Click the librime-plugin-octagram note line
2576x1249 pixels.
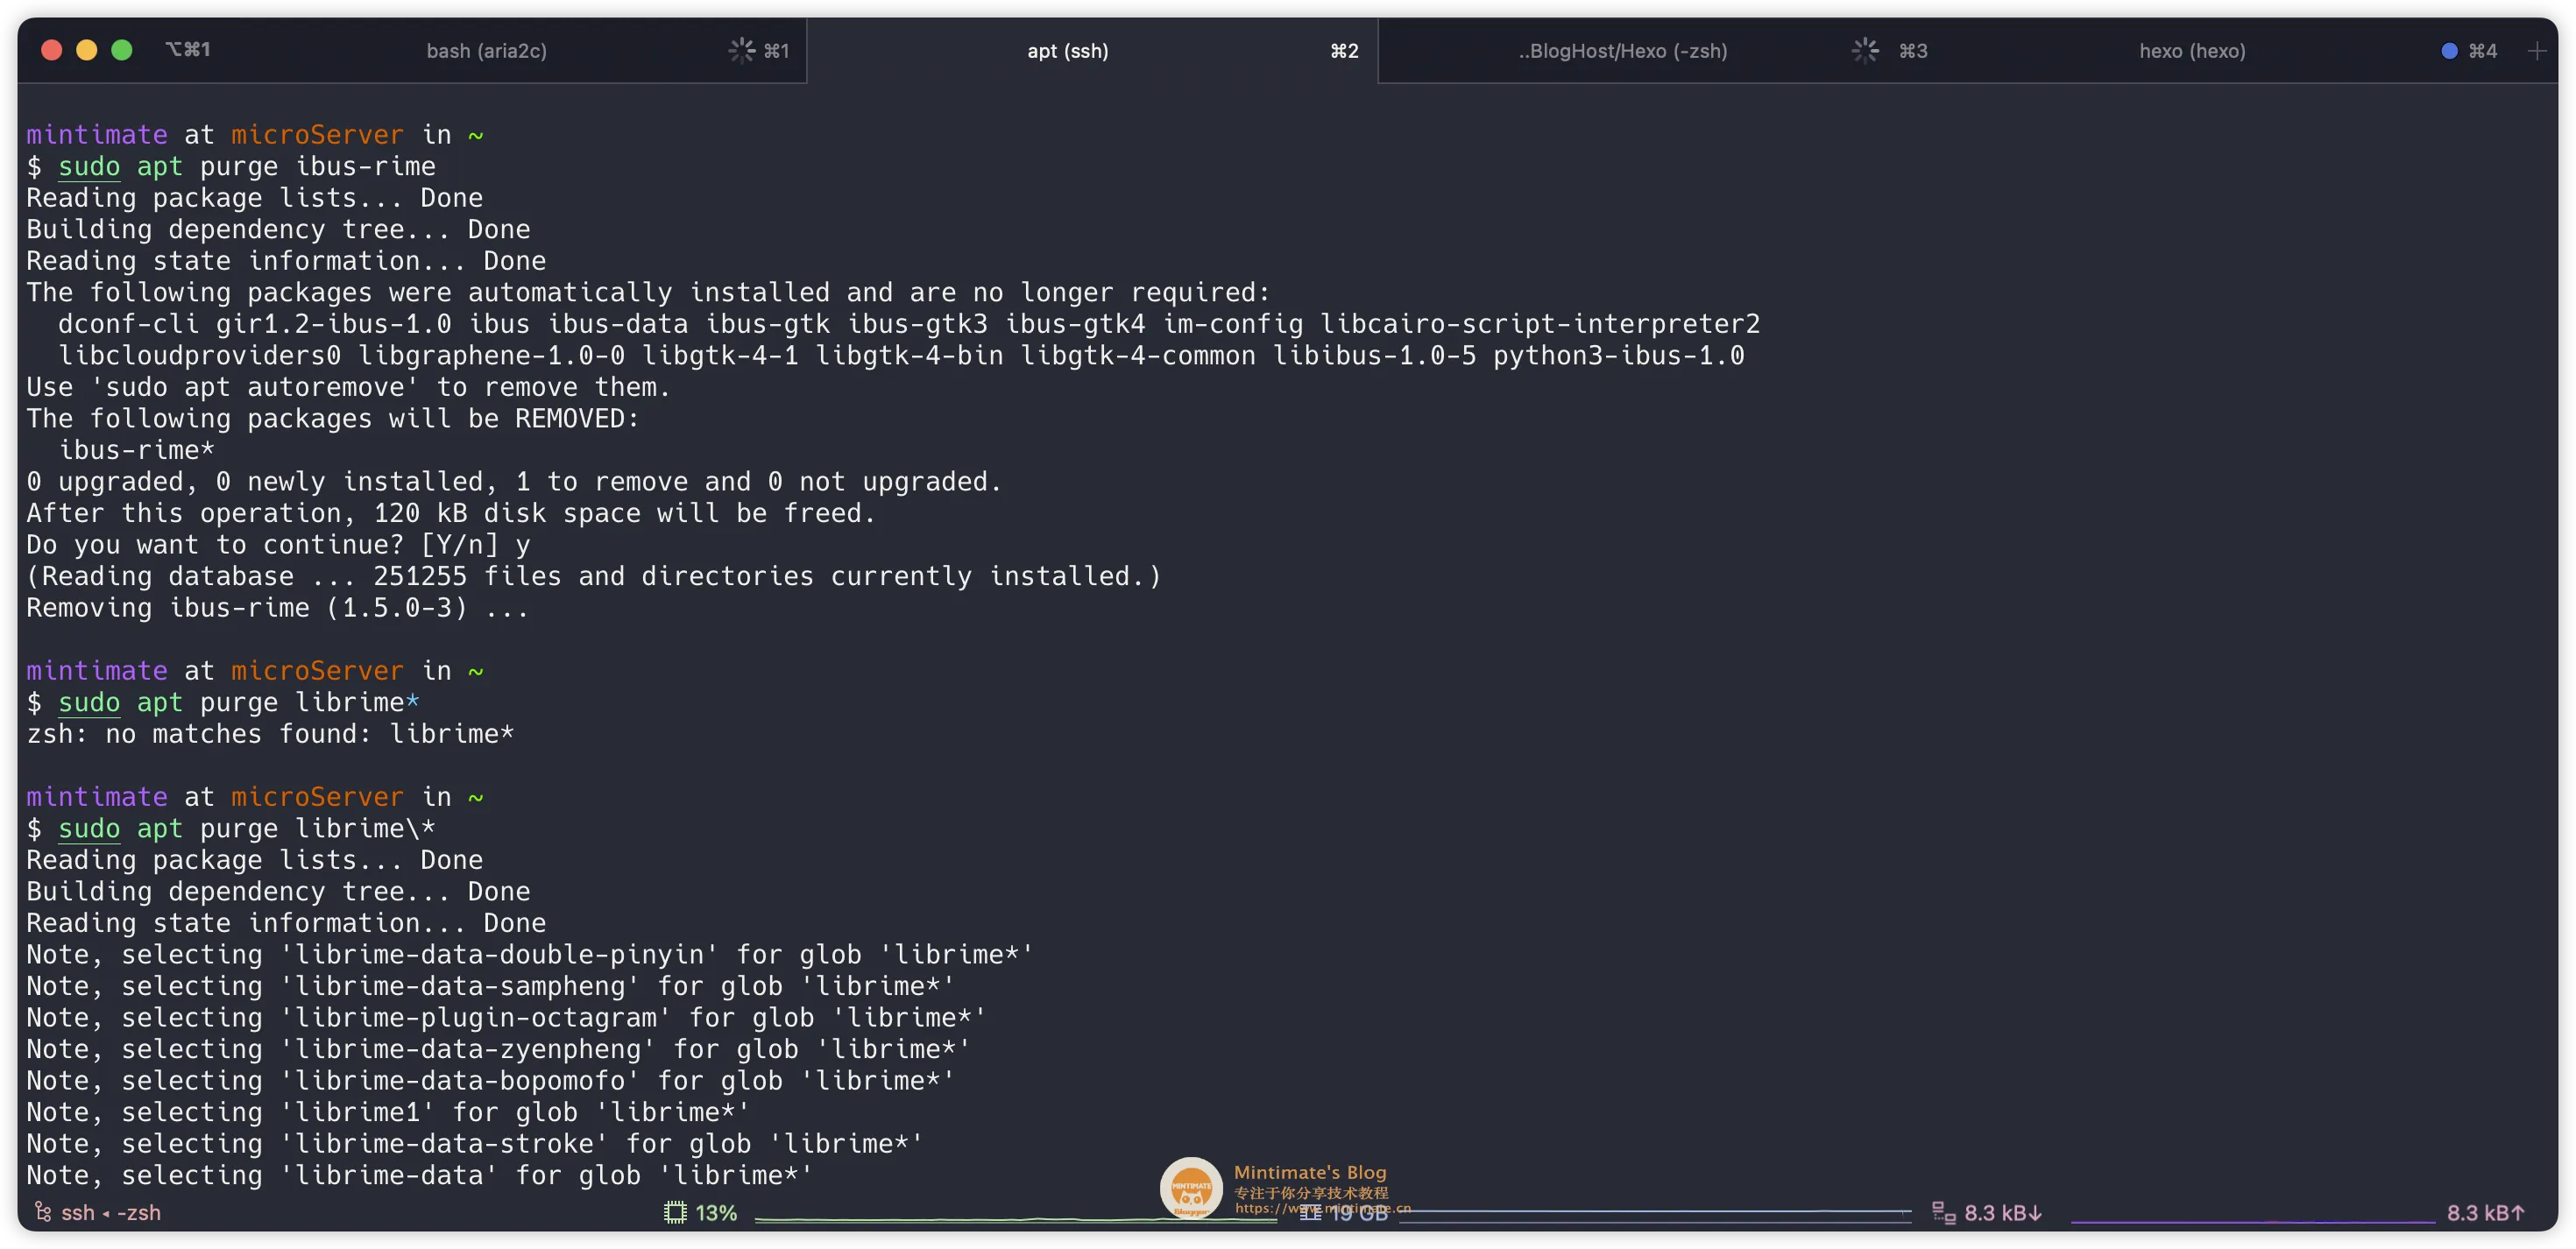[x=506, y=1017]
